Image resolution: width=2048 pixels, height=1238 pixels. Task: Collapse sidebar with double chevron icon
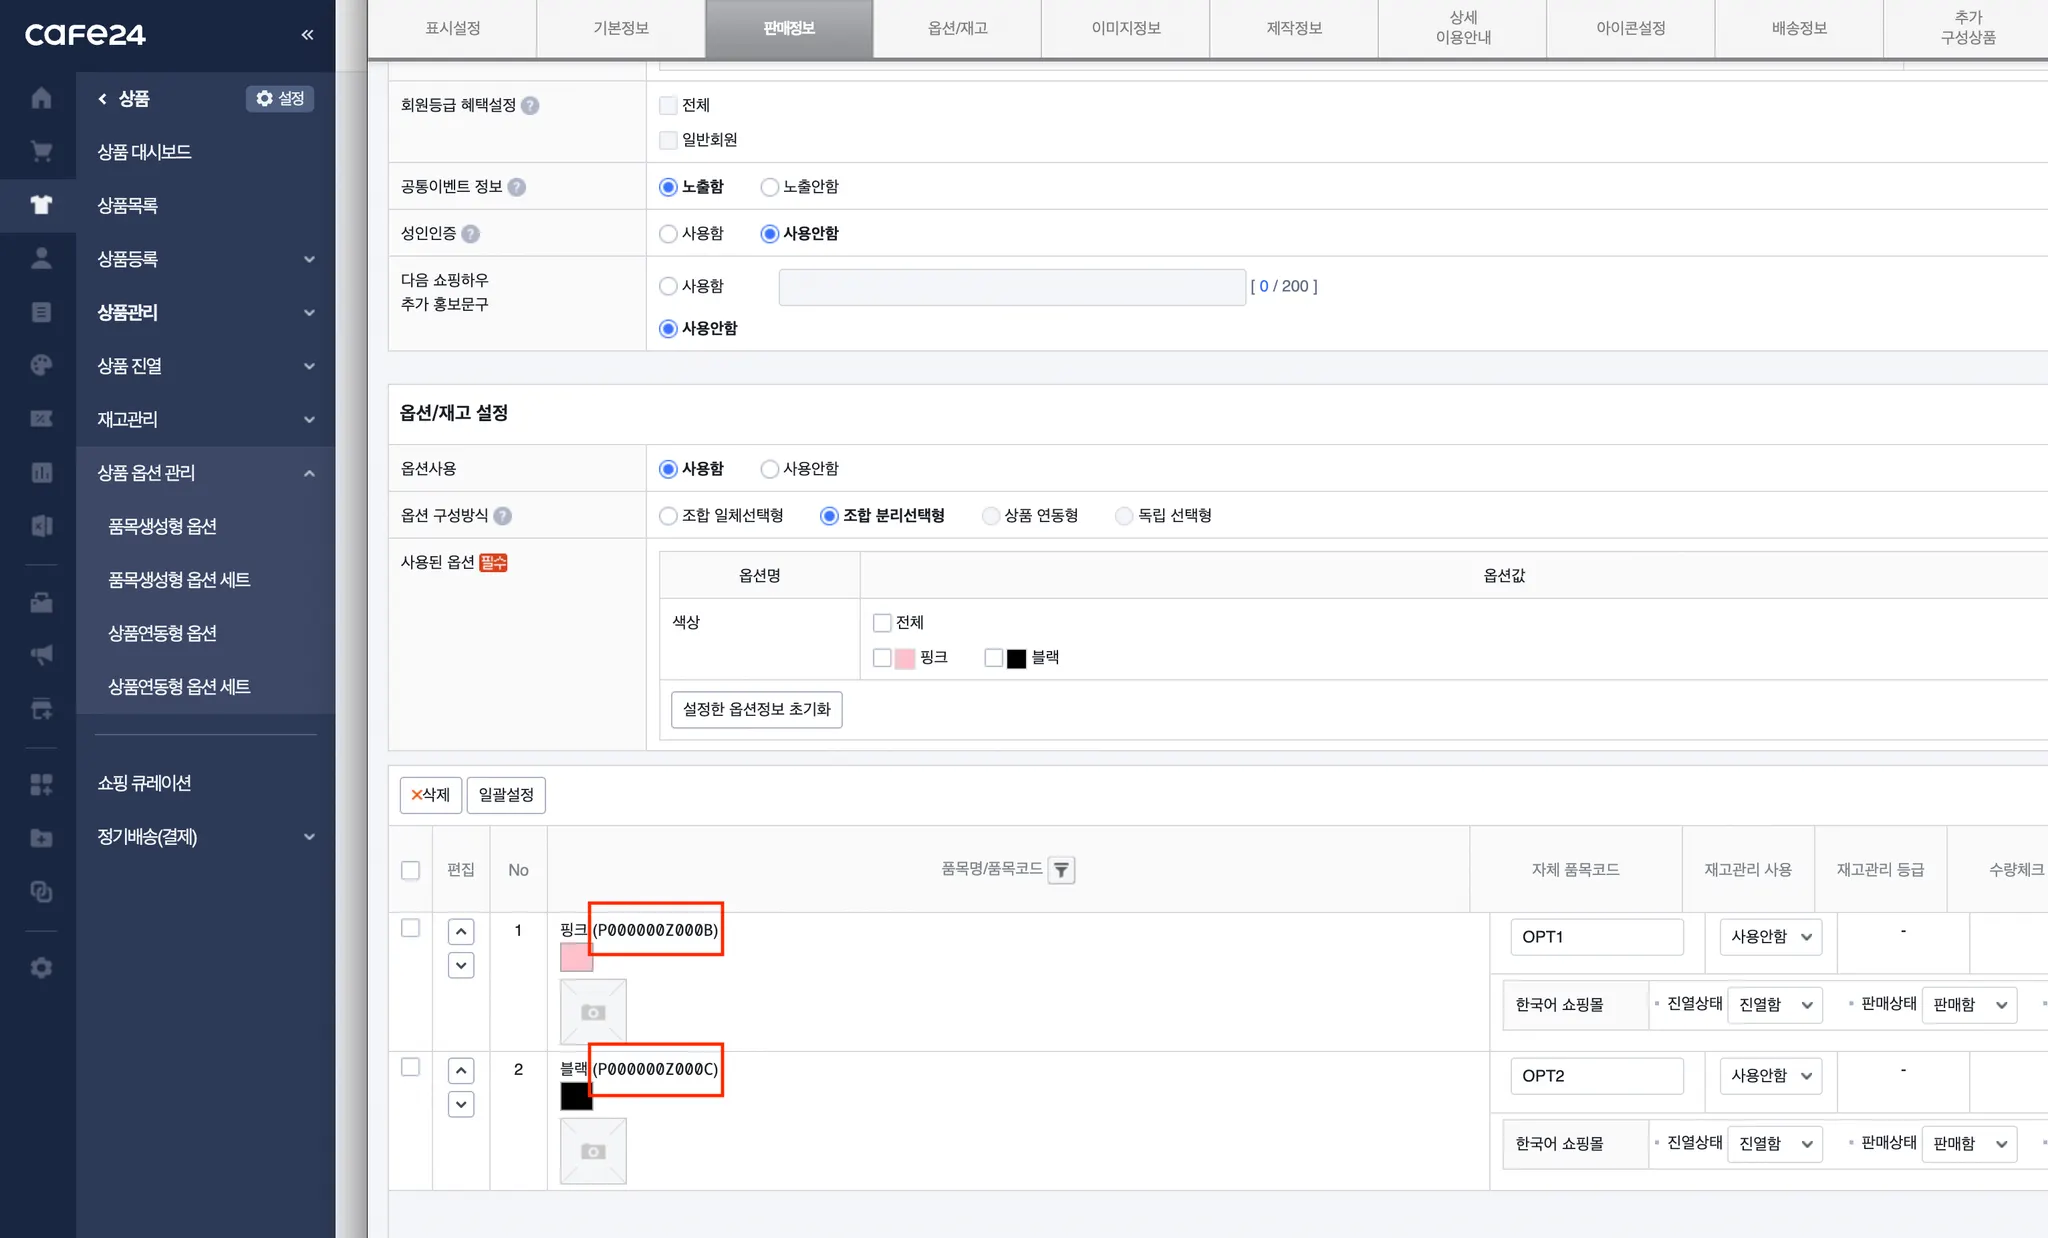307,35
